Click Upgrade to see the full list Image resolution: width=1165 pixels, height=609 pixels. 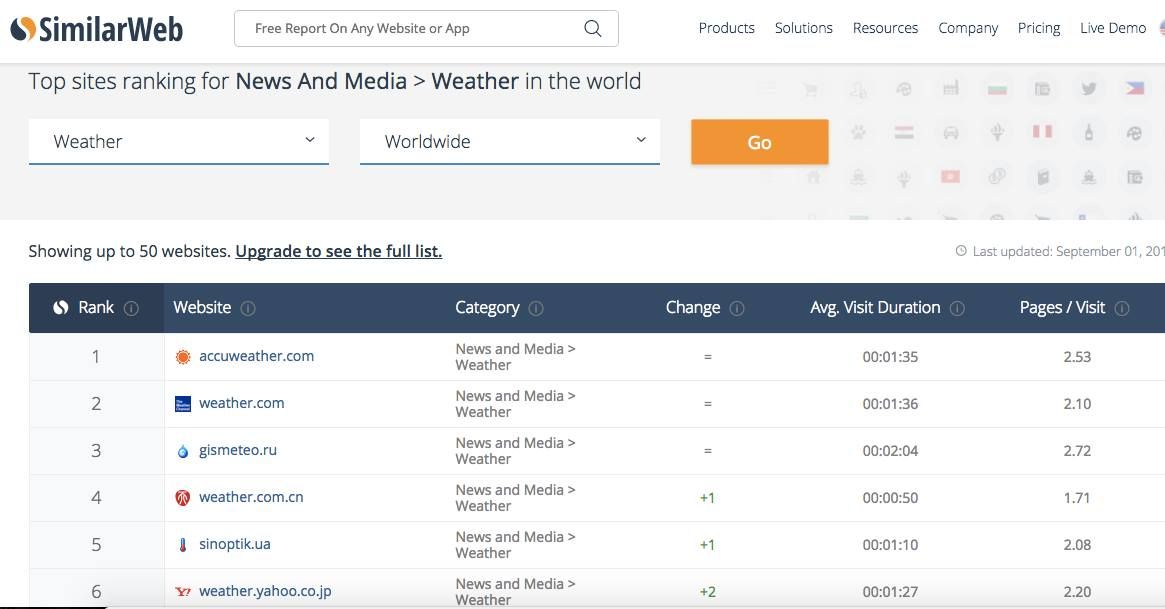(x=339, y=251)
